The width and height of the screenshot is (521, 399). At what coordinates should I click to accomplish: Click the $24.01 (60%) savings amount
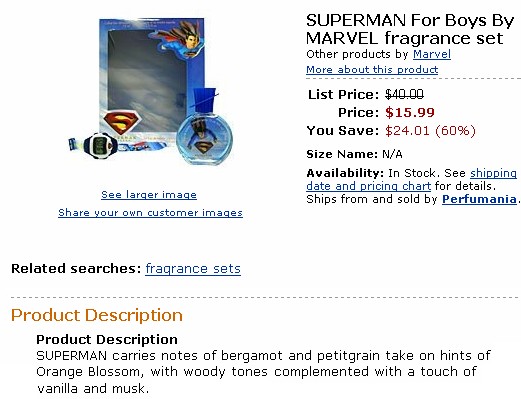pyautogui.click(x=430, y=130)
